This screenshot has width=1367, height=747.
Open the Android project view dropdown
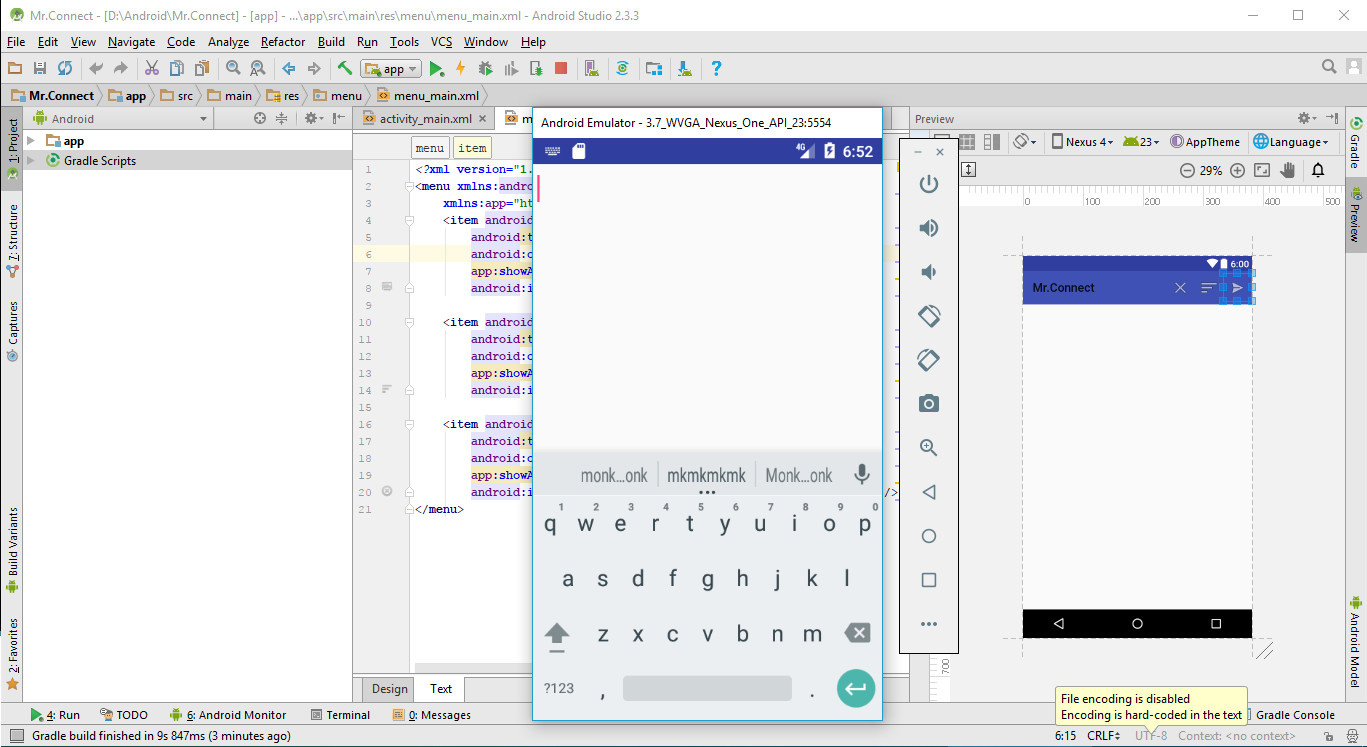(x=120, y=118)
